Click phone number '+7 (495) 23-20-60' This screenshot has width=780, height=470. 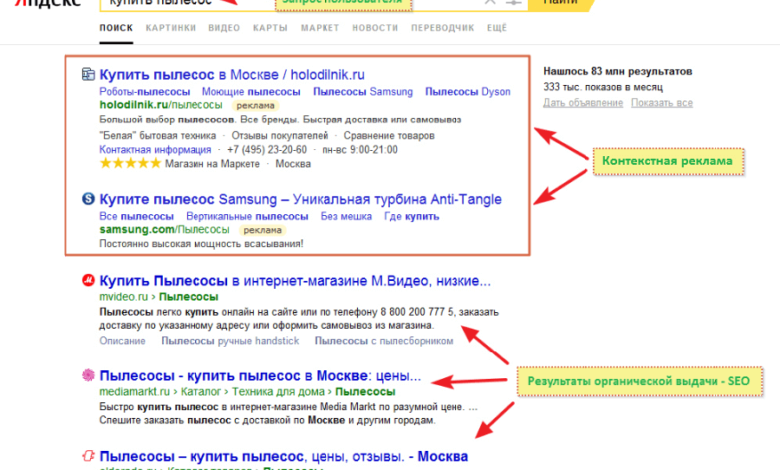pyautogui.click(x=267, y=150)
